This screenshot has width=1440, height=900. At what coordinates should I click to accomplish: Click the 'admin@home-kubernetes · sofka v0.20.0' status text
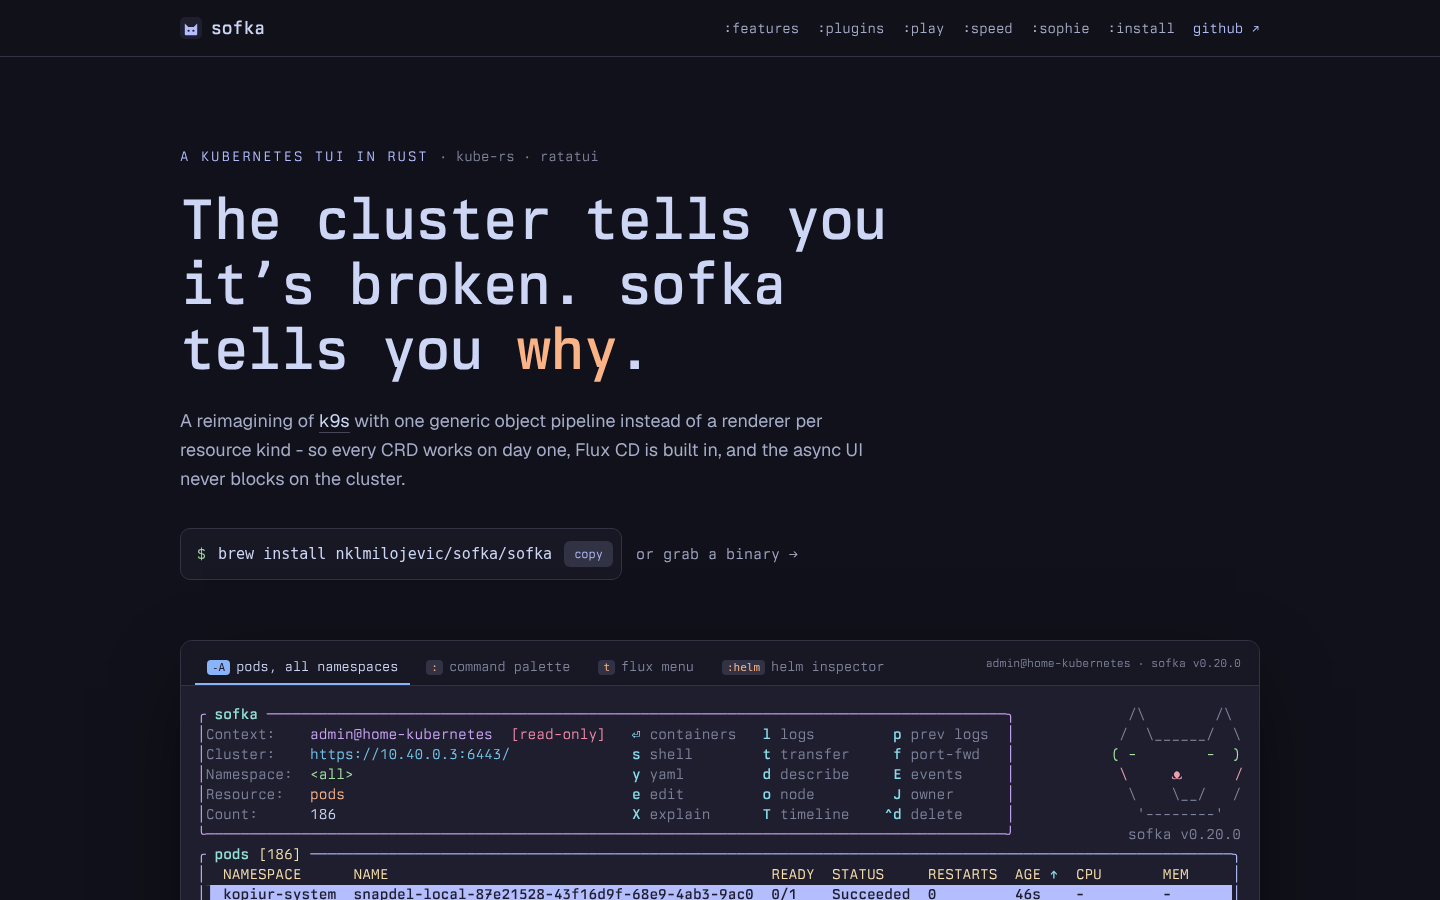point(1113,663)
